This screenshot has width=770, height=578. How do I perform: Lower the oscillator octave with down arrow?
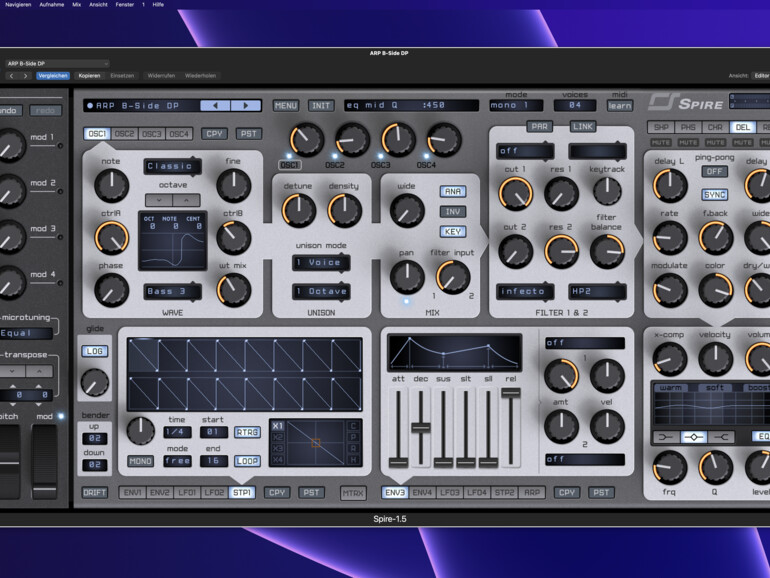click(x=159, y=201)
